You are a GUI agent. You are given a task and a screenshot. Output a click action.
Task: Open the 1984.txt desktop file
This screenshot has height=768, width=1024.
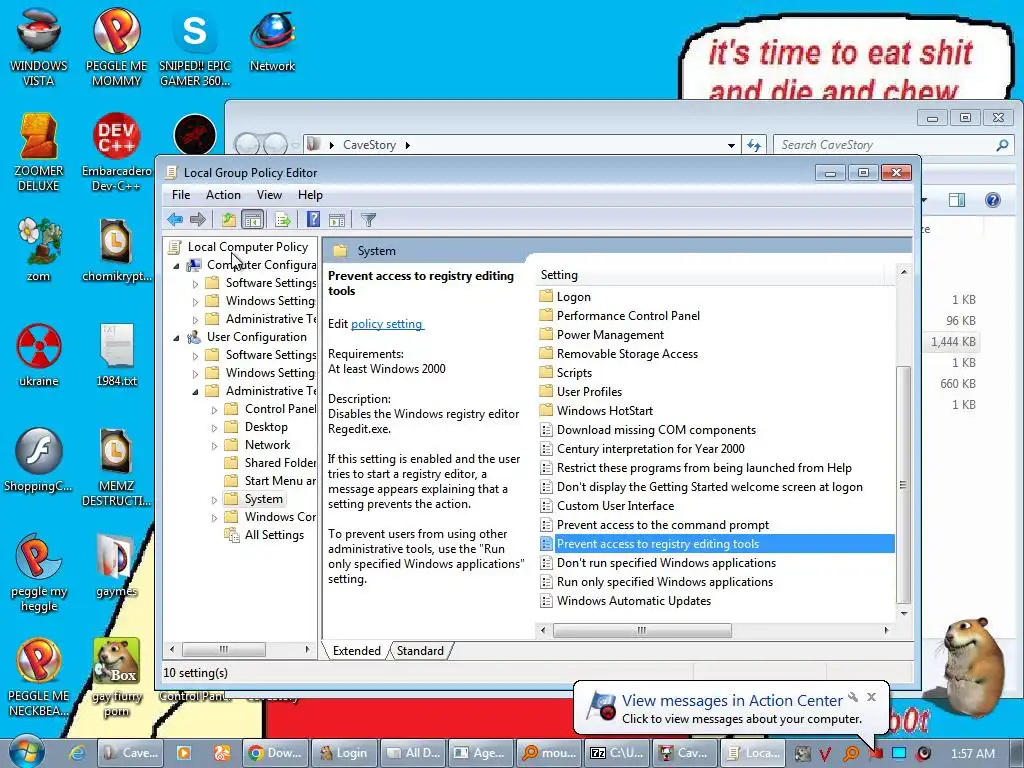pos(116,355)
